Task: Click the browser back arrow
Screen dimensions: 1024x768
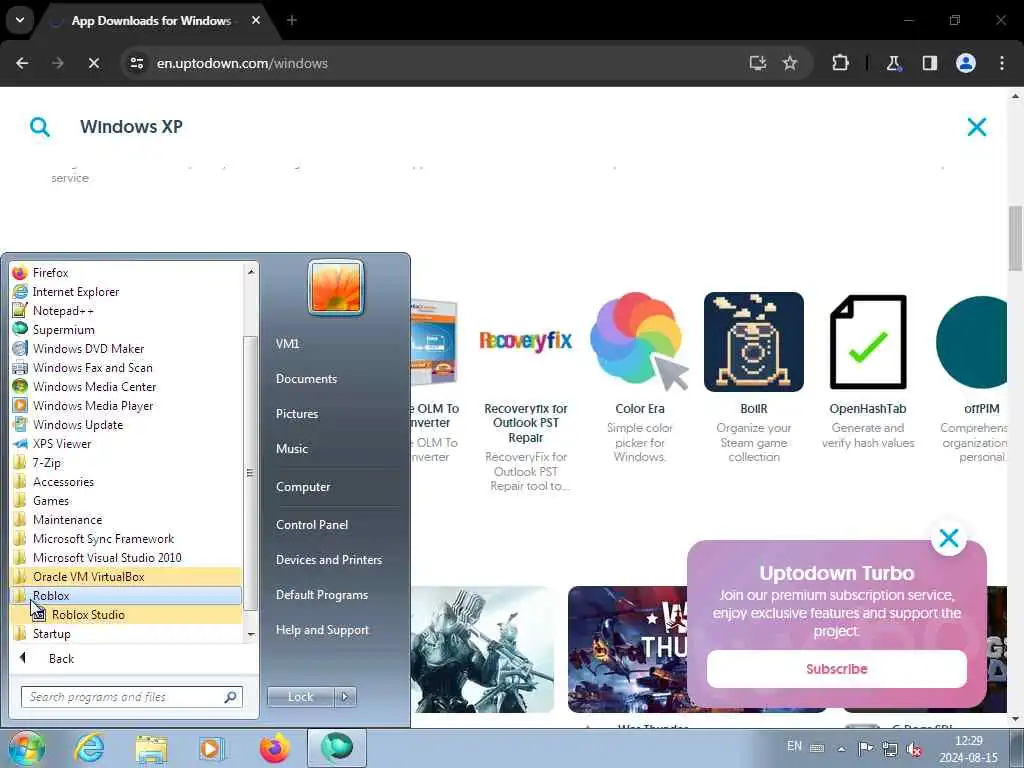Action: pos(22,63)
